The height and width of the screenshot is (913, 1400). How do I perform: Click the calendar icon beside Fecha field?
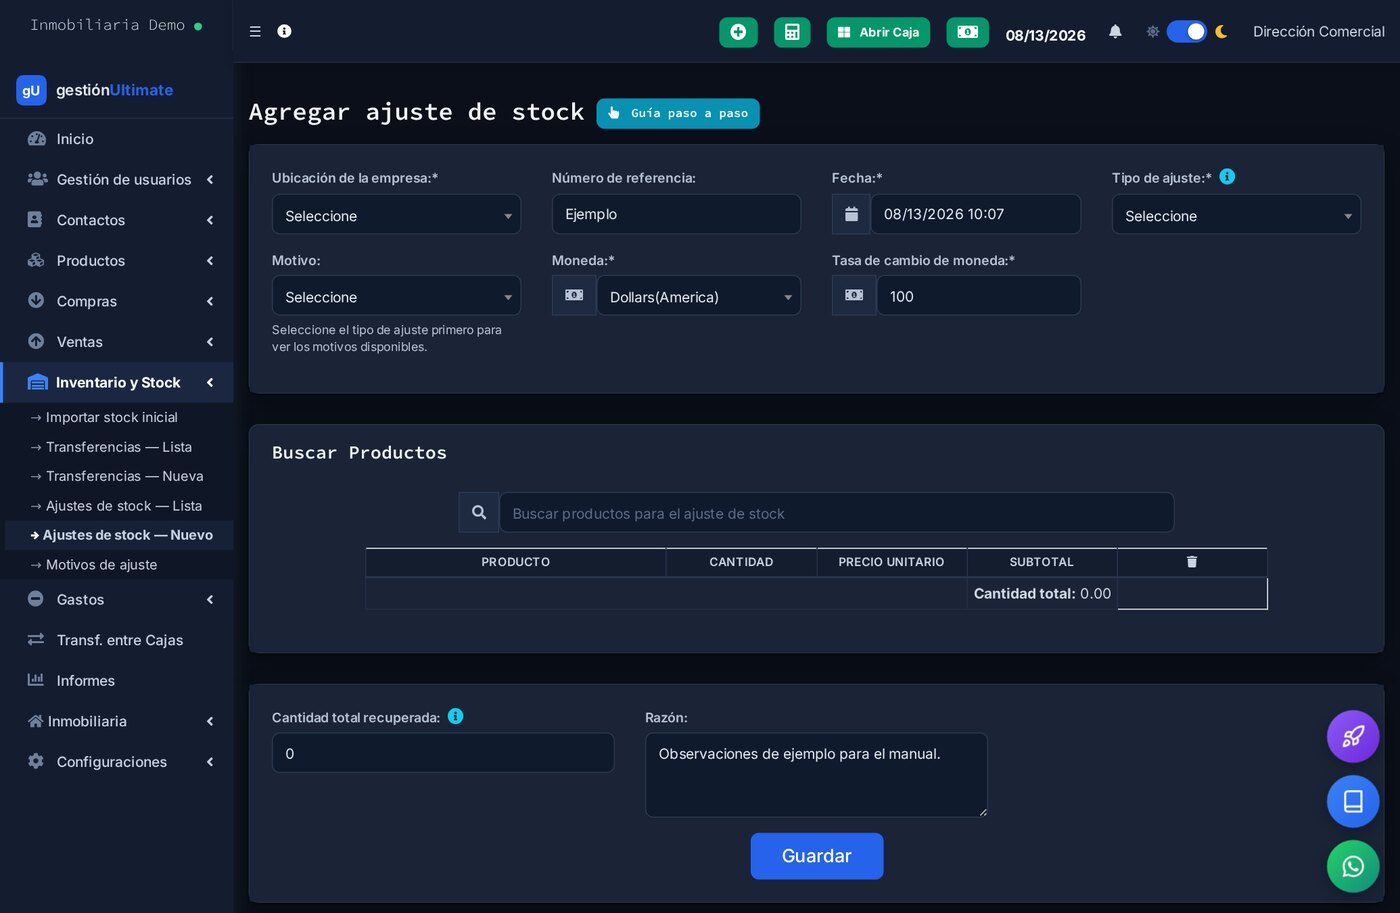tap(851, 214)
